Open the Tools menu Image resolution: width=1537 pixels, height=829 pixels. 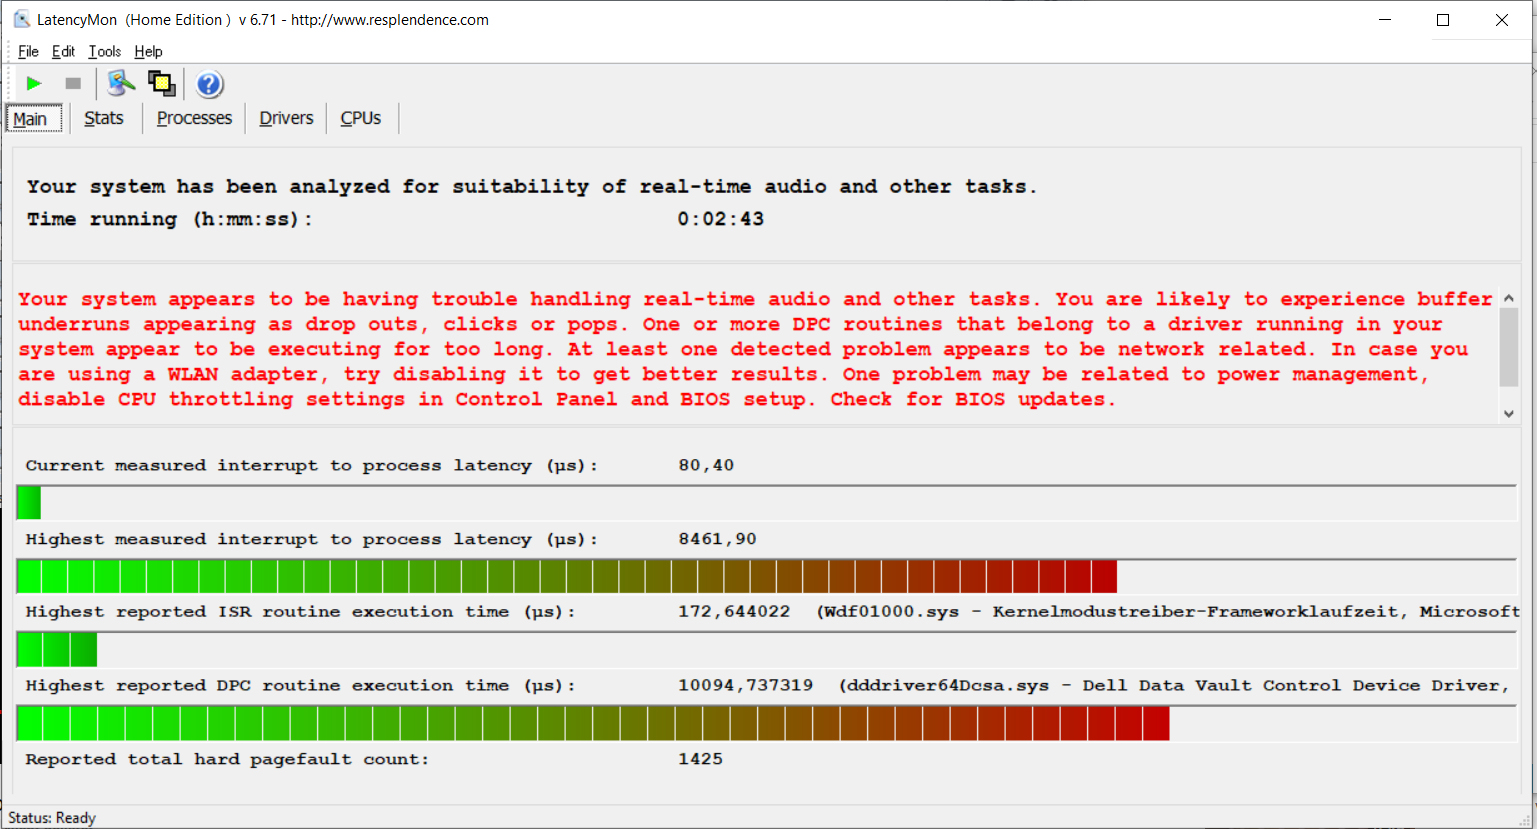tap(104, 52)
